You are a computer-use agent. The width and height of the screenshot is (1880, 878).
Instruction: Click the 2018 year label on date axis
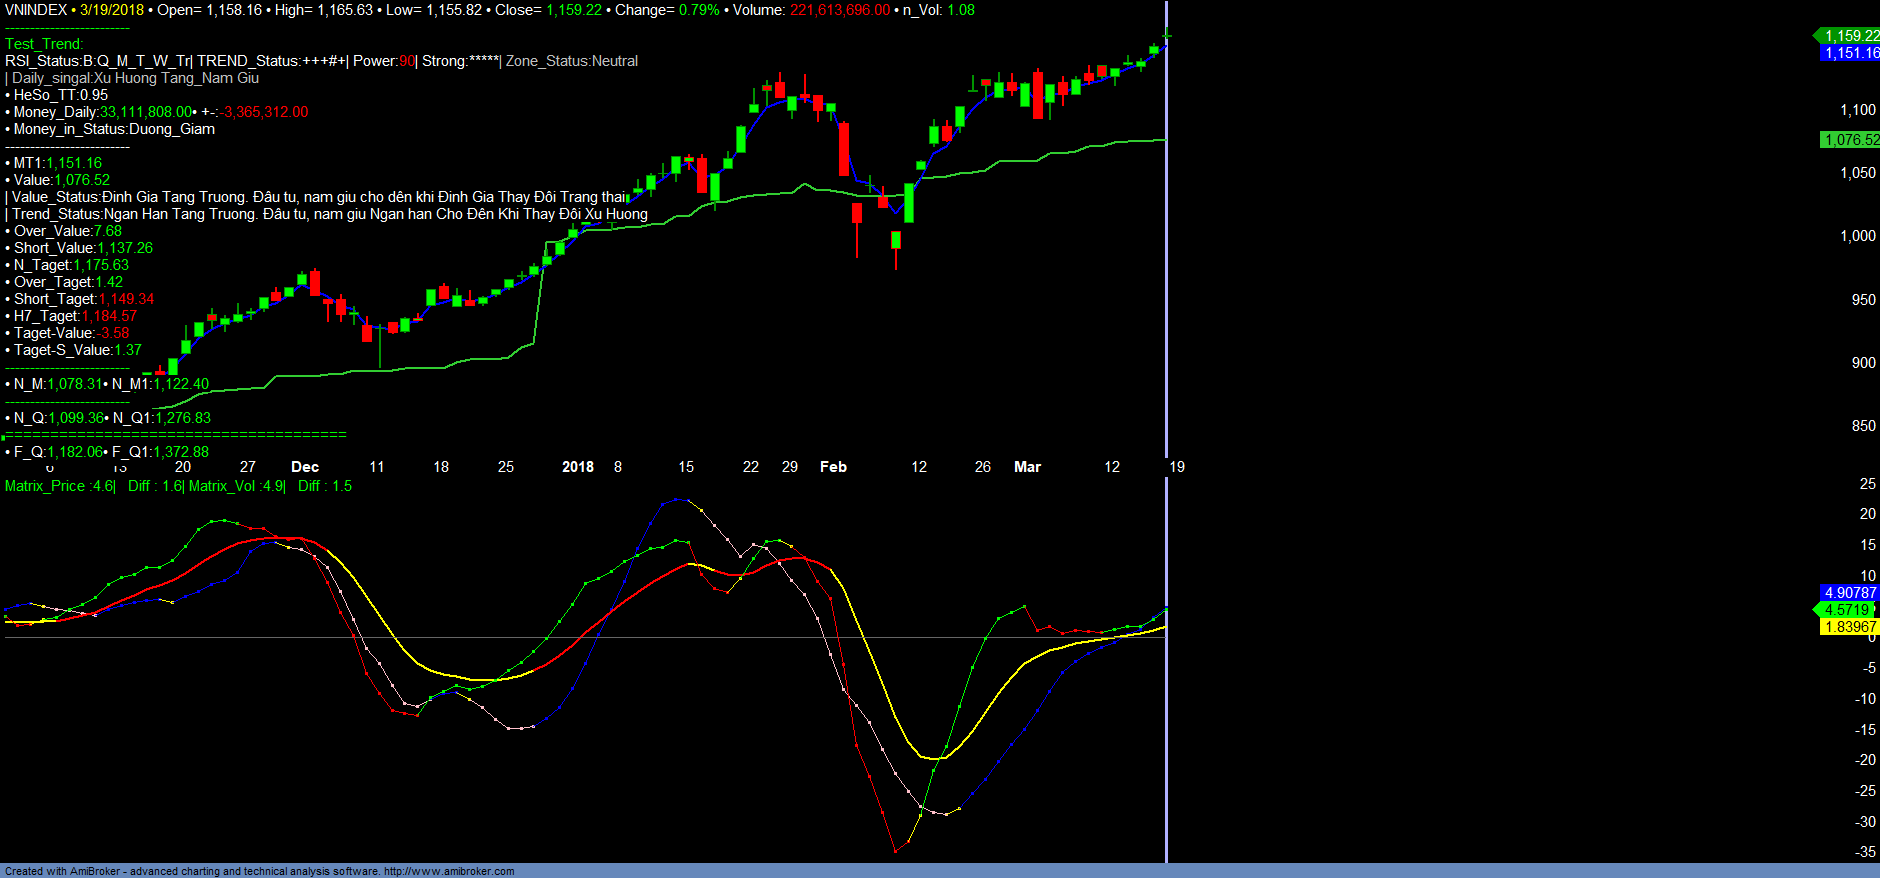[578, 467]
